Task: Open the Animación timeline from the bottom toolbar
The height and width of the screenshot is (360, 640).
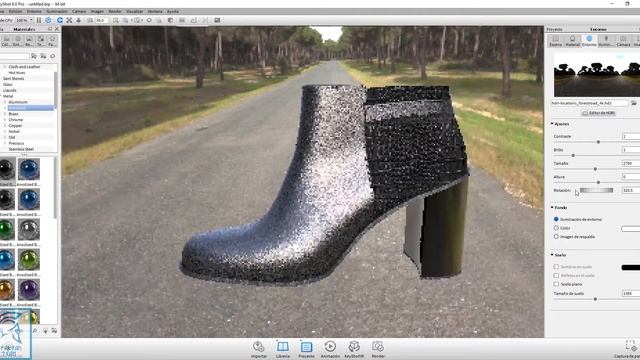Action: point(330,350)
